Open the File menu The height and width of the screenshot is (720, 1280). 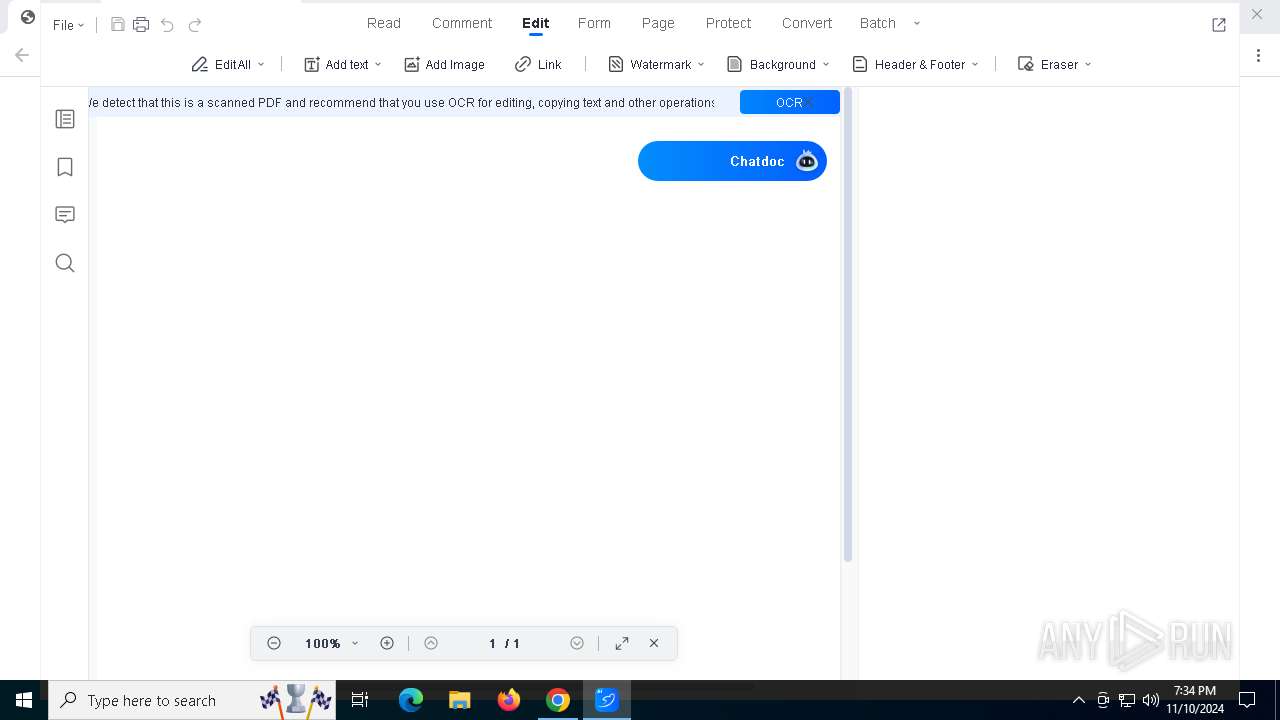pyautogui.click(x=68, y=25)
